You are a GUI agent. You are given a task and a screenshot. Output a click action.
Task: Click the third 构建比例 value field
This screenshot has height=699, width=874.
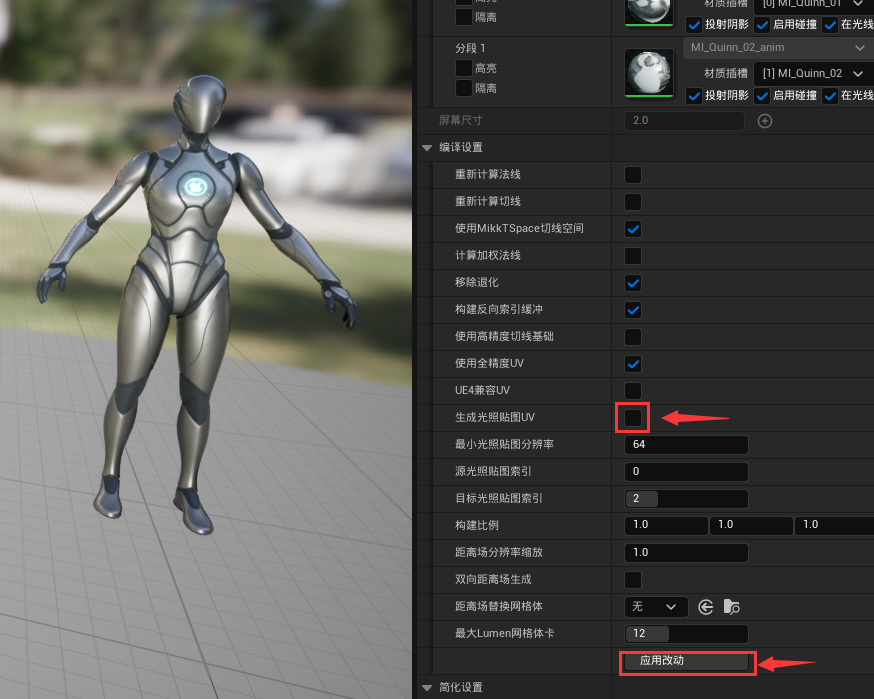834,525
